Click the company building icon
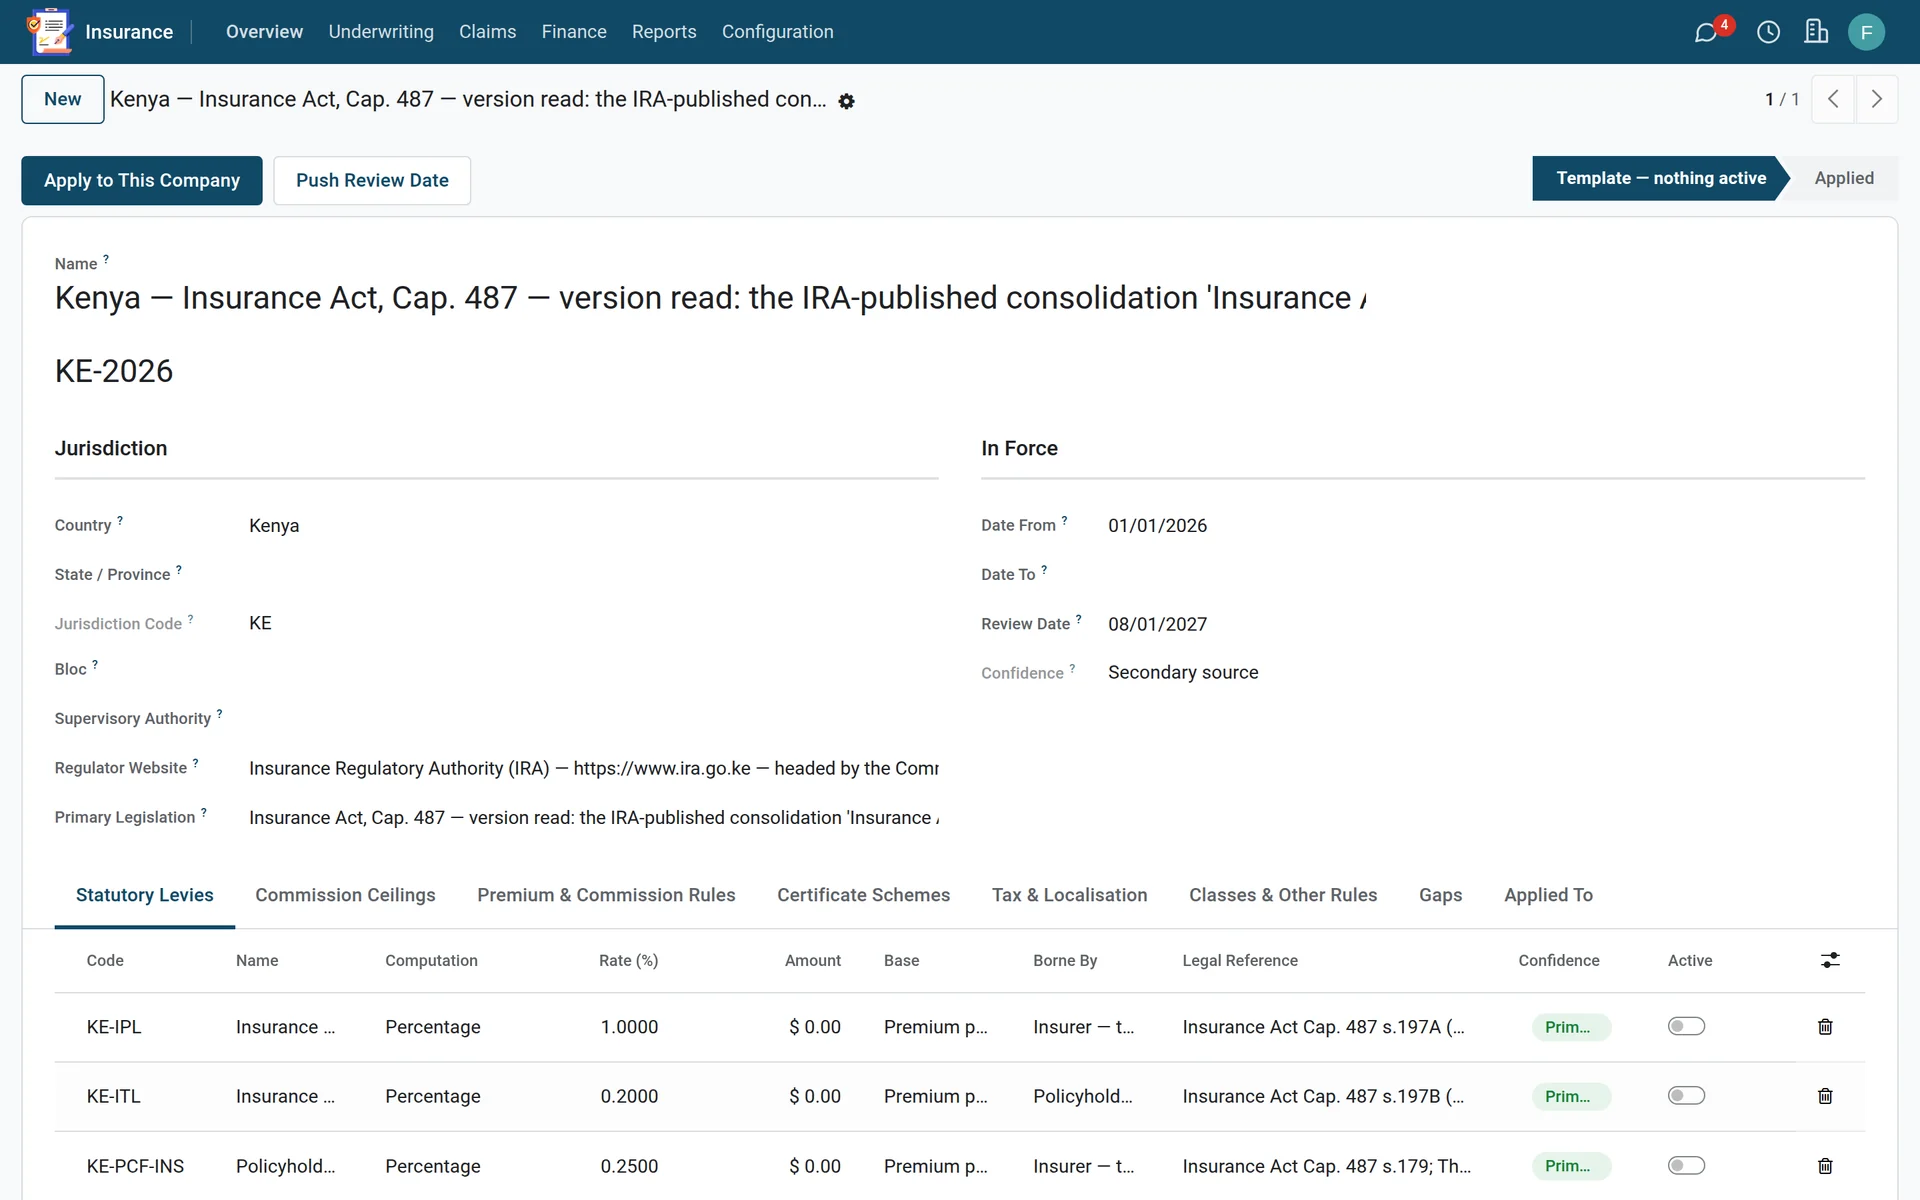 click(x=1816, y=33)
